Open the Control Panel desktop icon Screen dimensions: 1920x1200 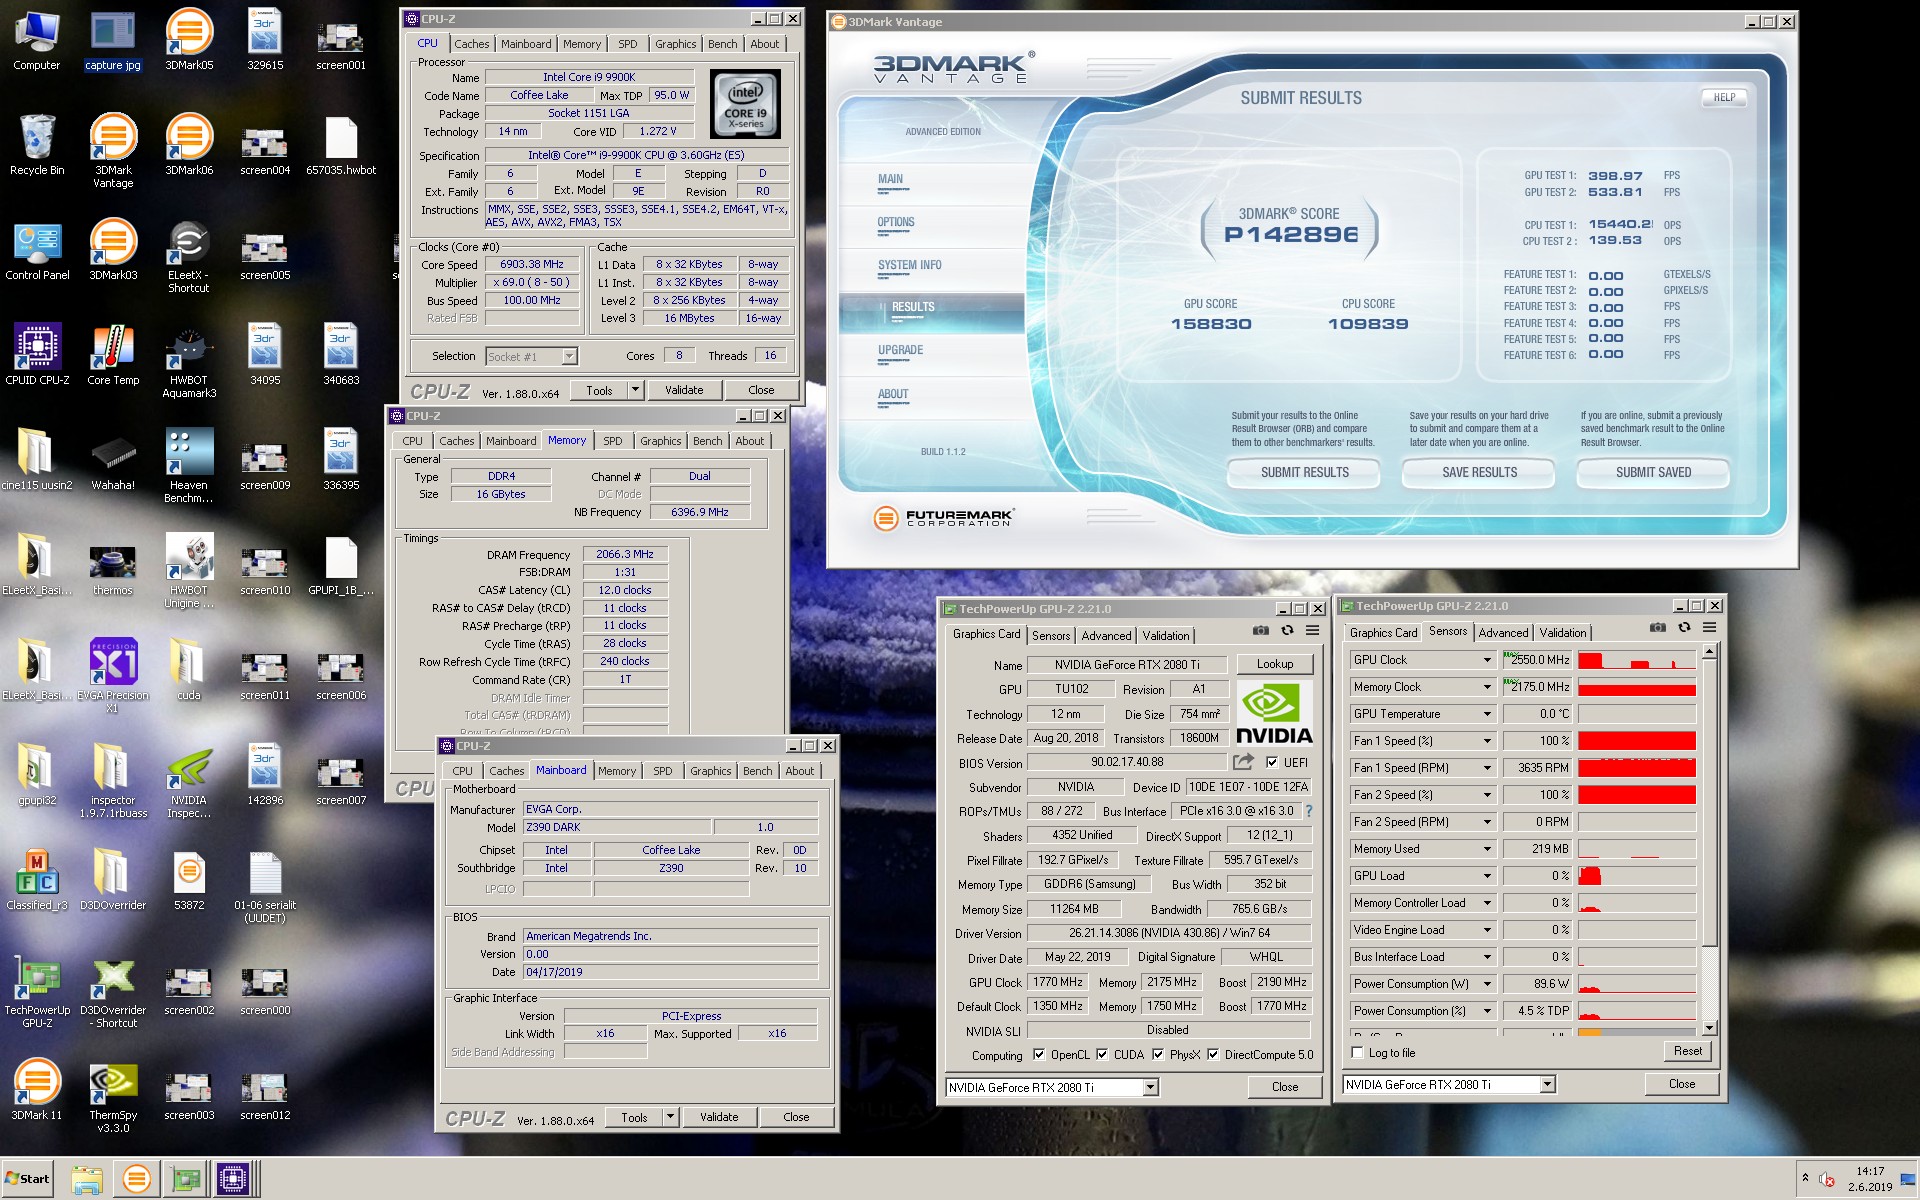coord(37,249)
